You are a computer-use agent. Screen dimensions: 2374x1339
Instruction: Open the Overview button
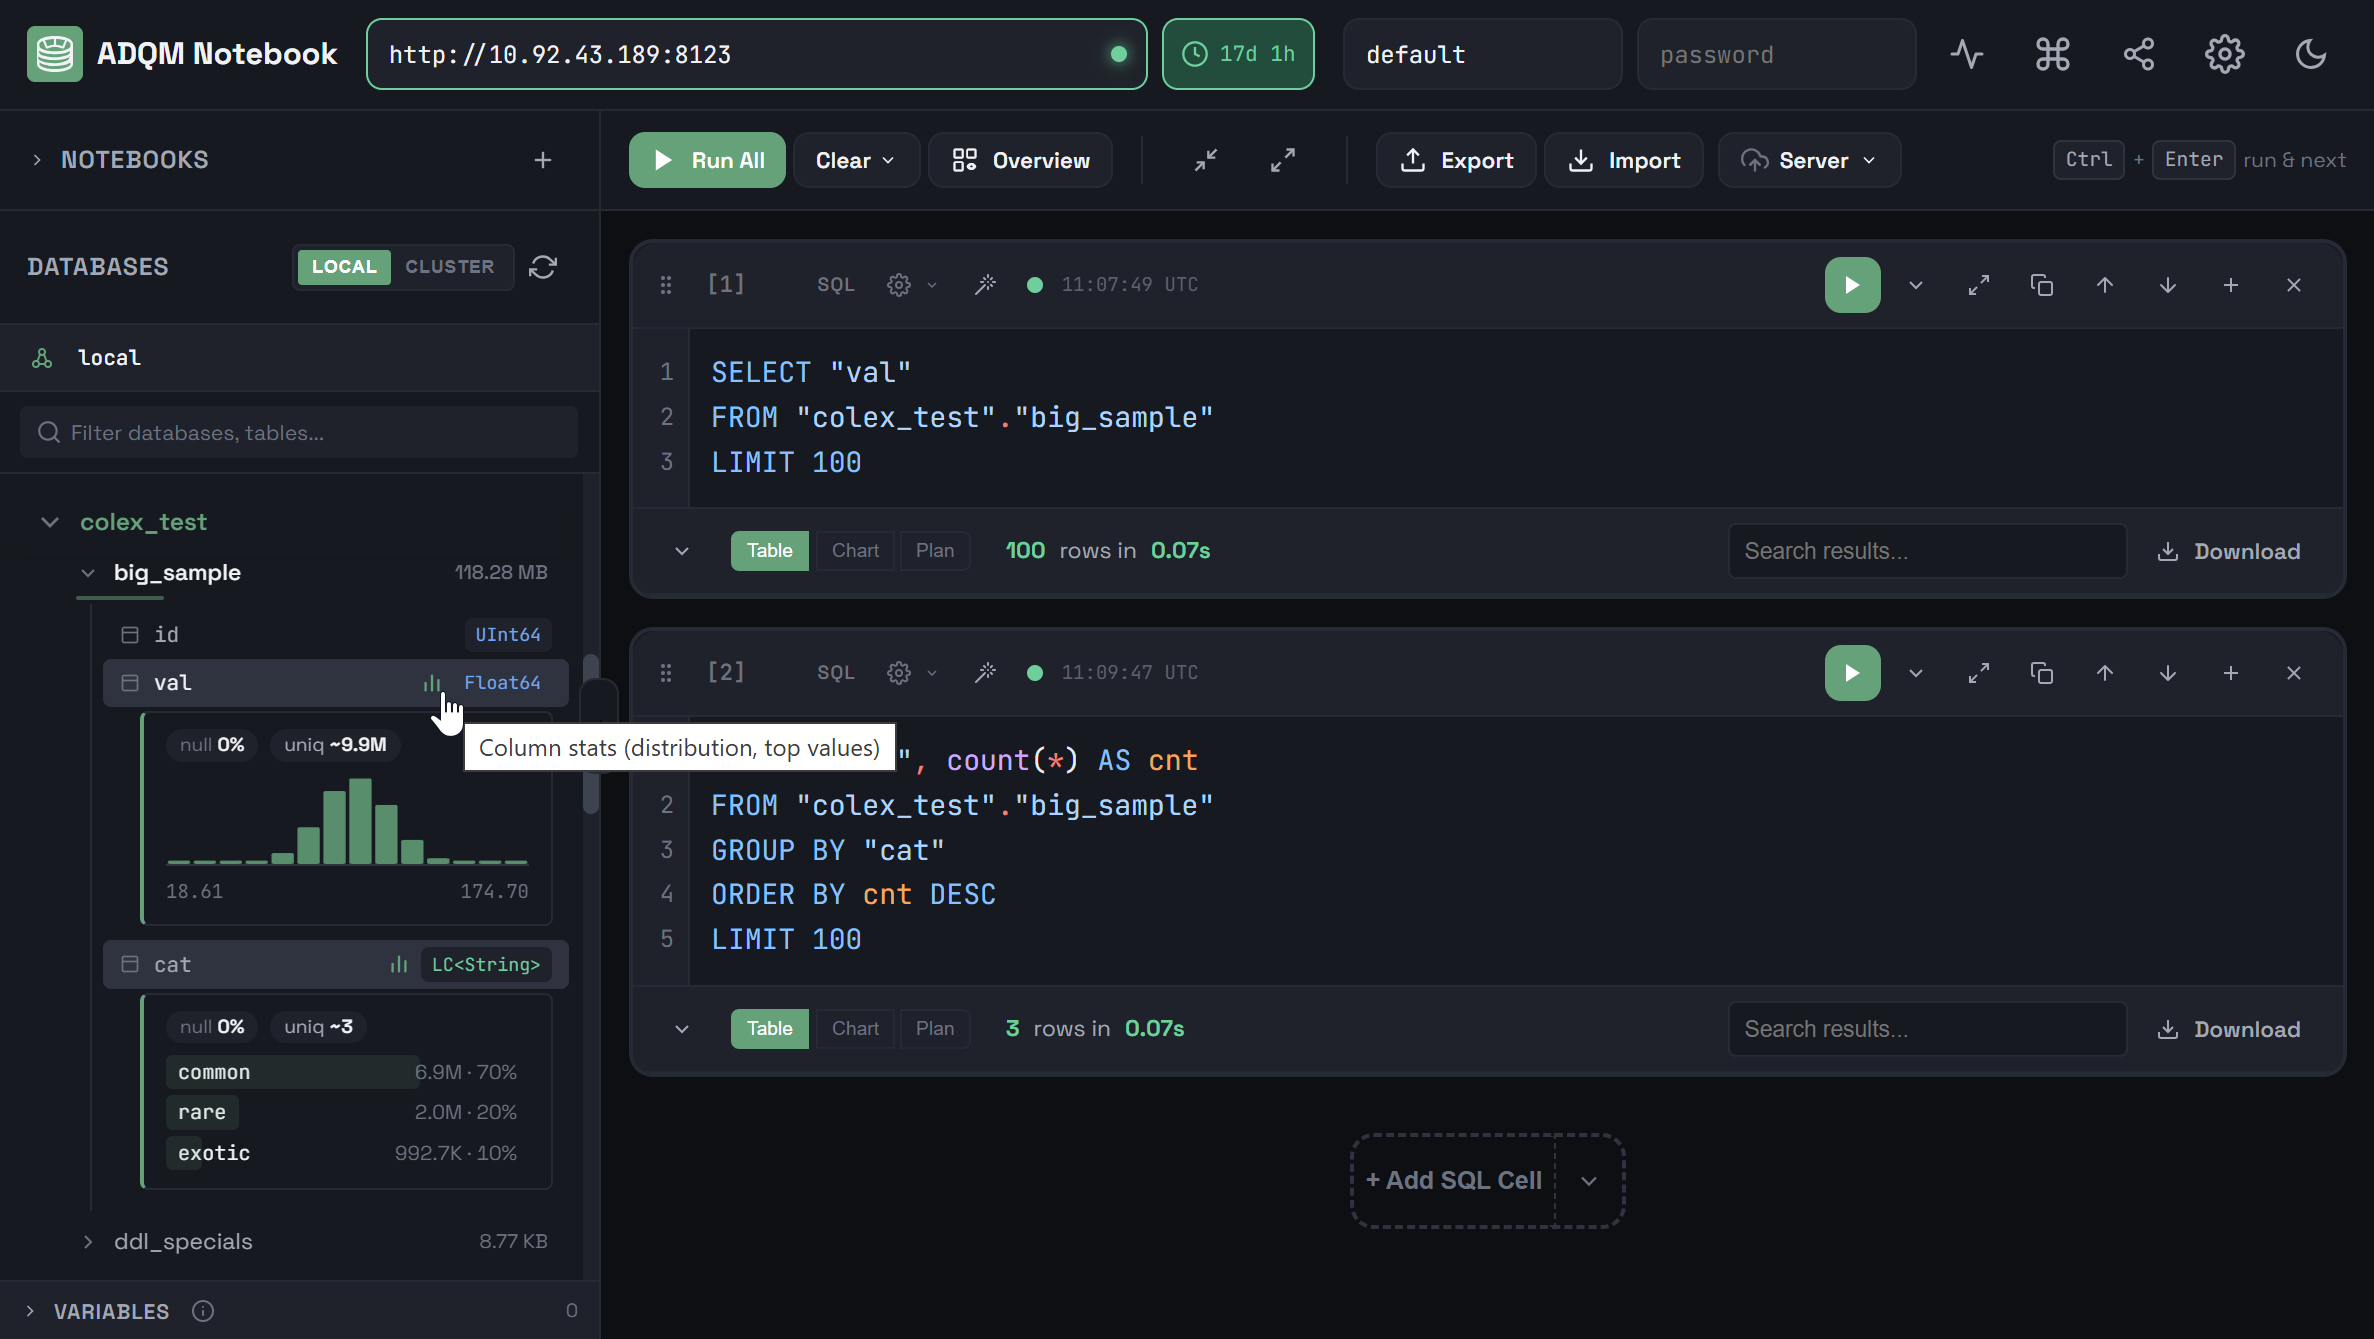(1020, 160)
